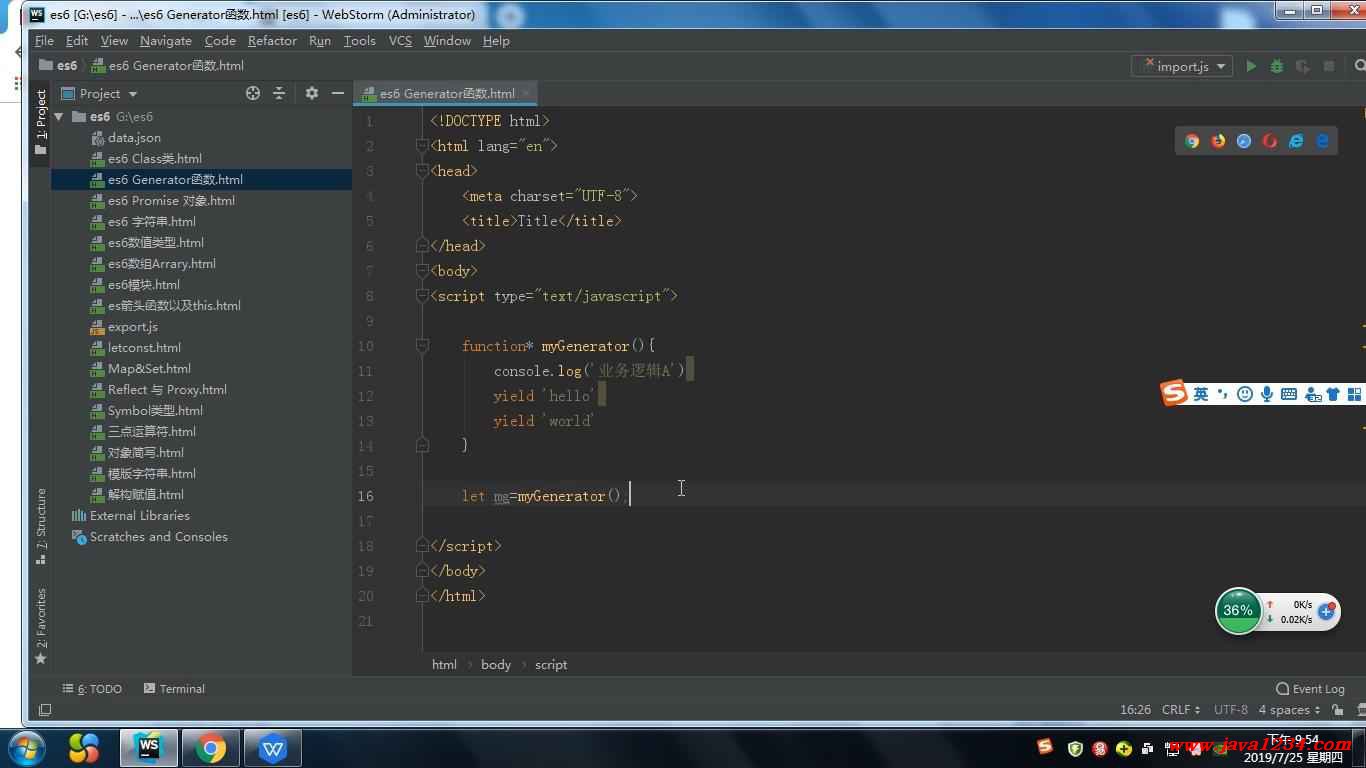
Task: Change CRLF line separator
Action: [x=1181, y=710]
